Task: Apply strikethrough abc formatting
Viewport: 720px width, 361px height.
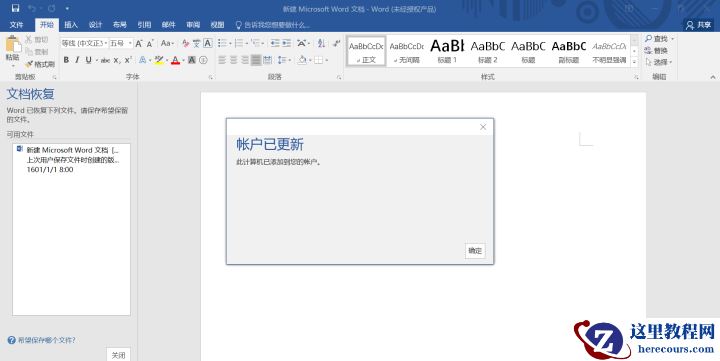Action: tap(105, 60)
